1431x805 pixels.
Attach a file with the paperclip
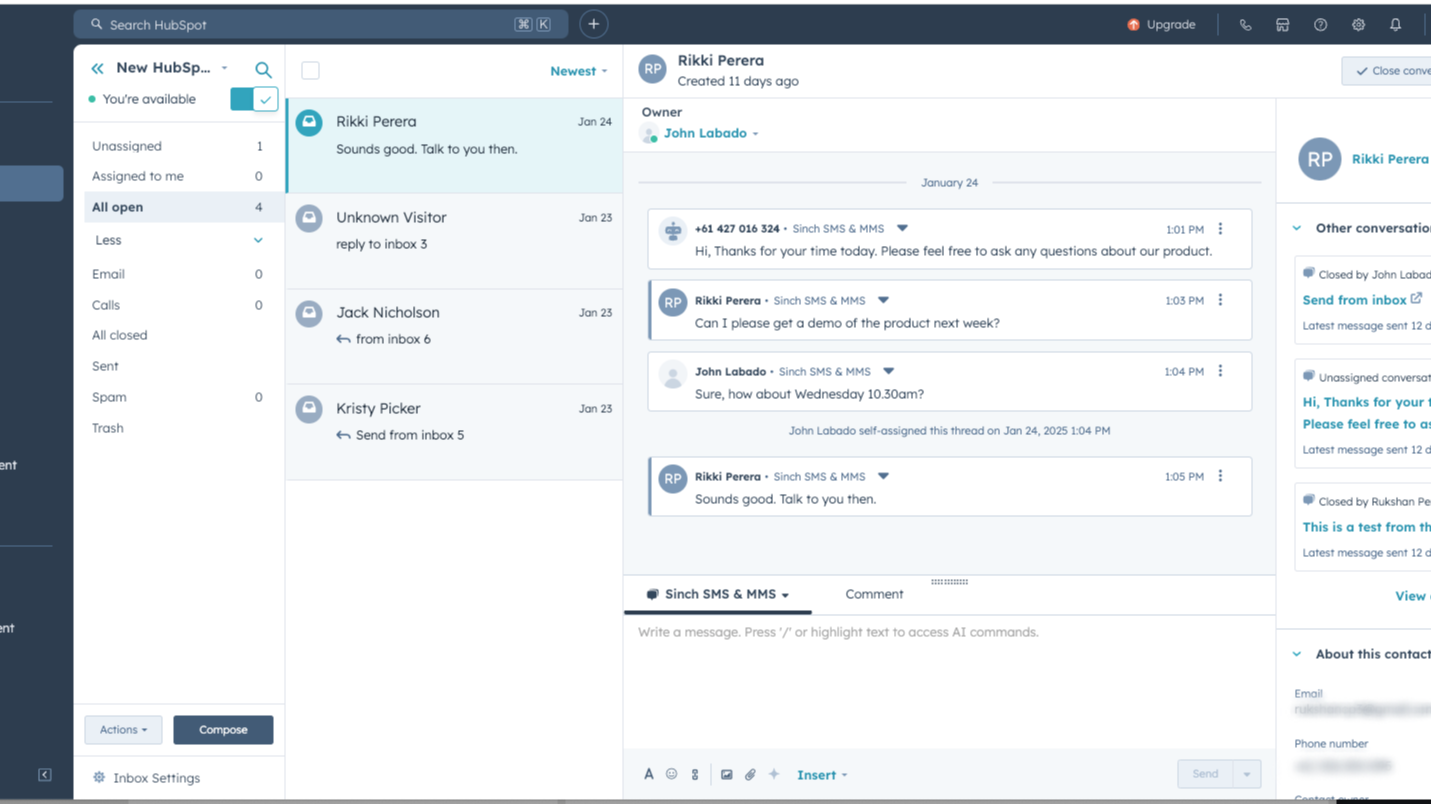750,774
